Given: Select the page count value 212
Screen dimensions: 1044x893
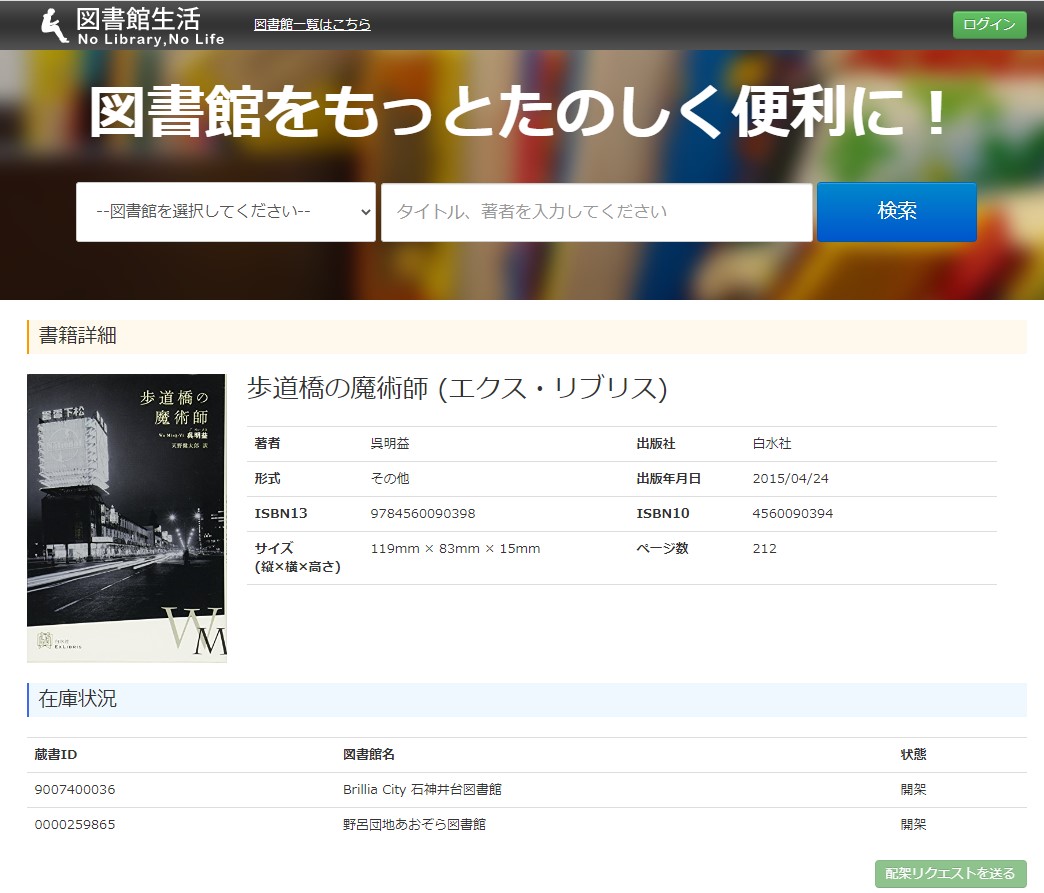Looking at the screenshot, I should (x=764, y=549).
